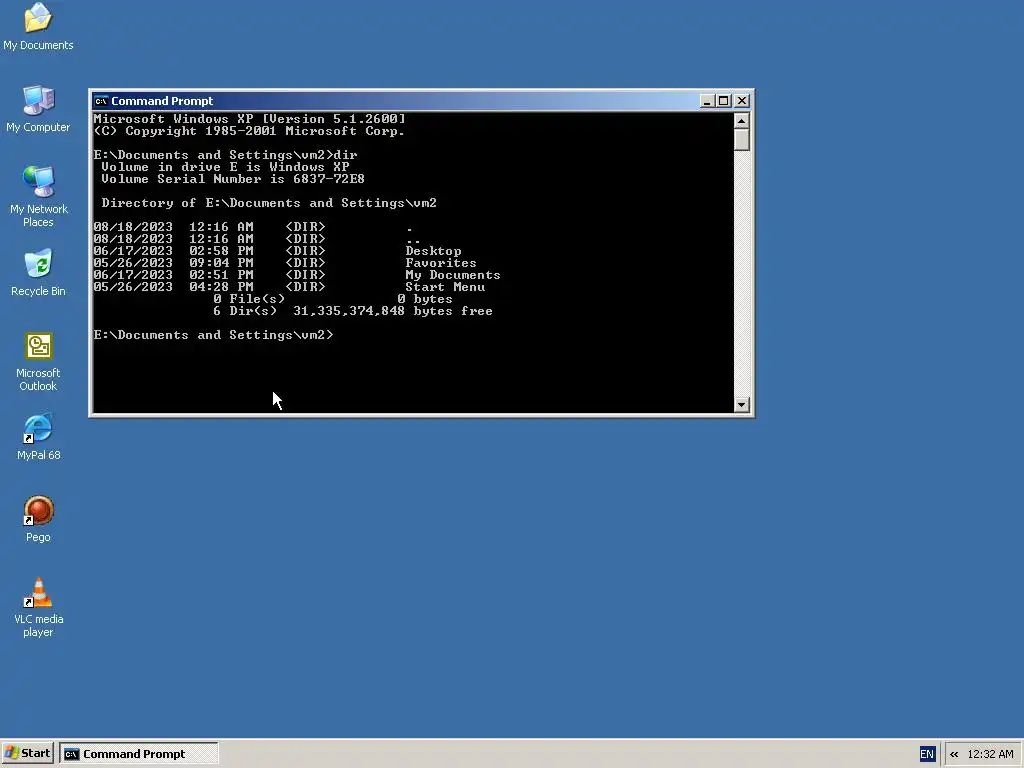
Task: Select My Network Places icon
Action: click(x=38, y=196)
